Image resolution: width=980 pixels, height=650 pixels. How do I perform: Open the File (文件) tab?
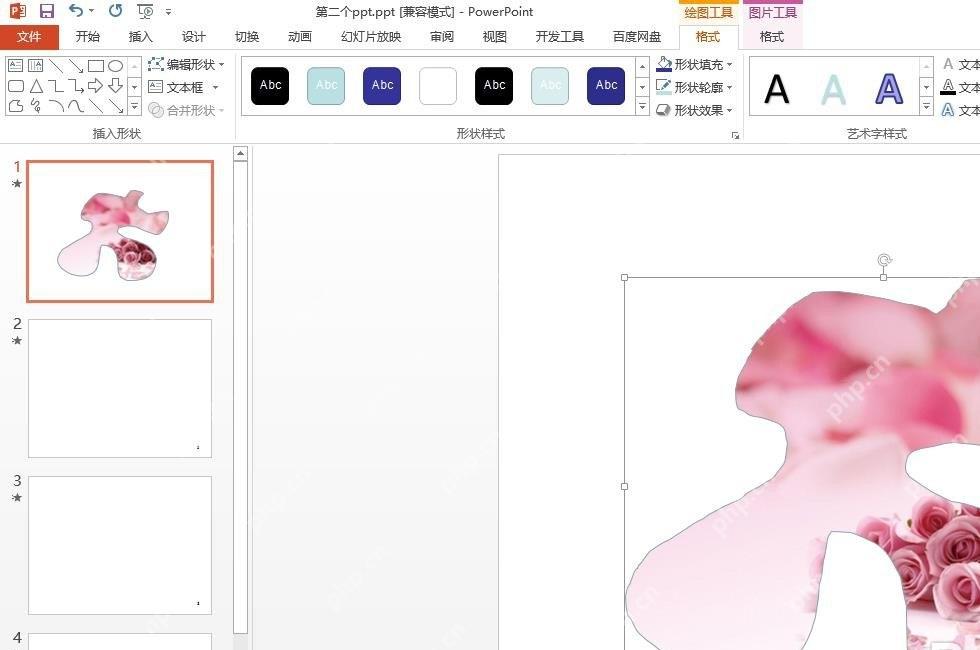click(29, 37)
